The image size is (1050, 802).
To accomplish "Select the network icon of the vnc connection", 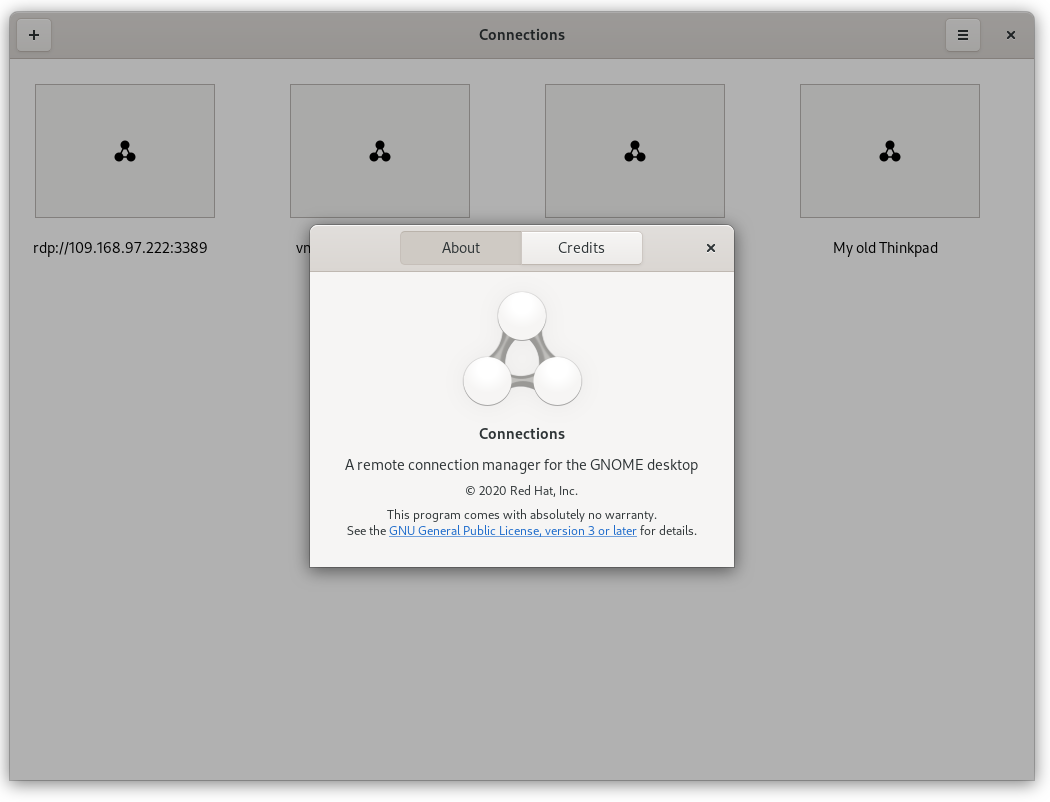I will [x=379, y=151].
